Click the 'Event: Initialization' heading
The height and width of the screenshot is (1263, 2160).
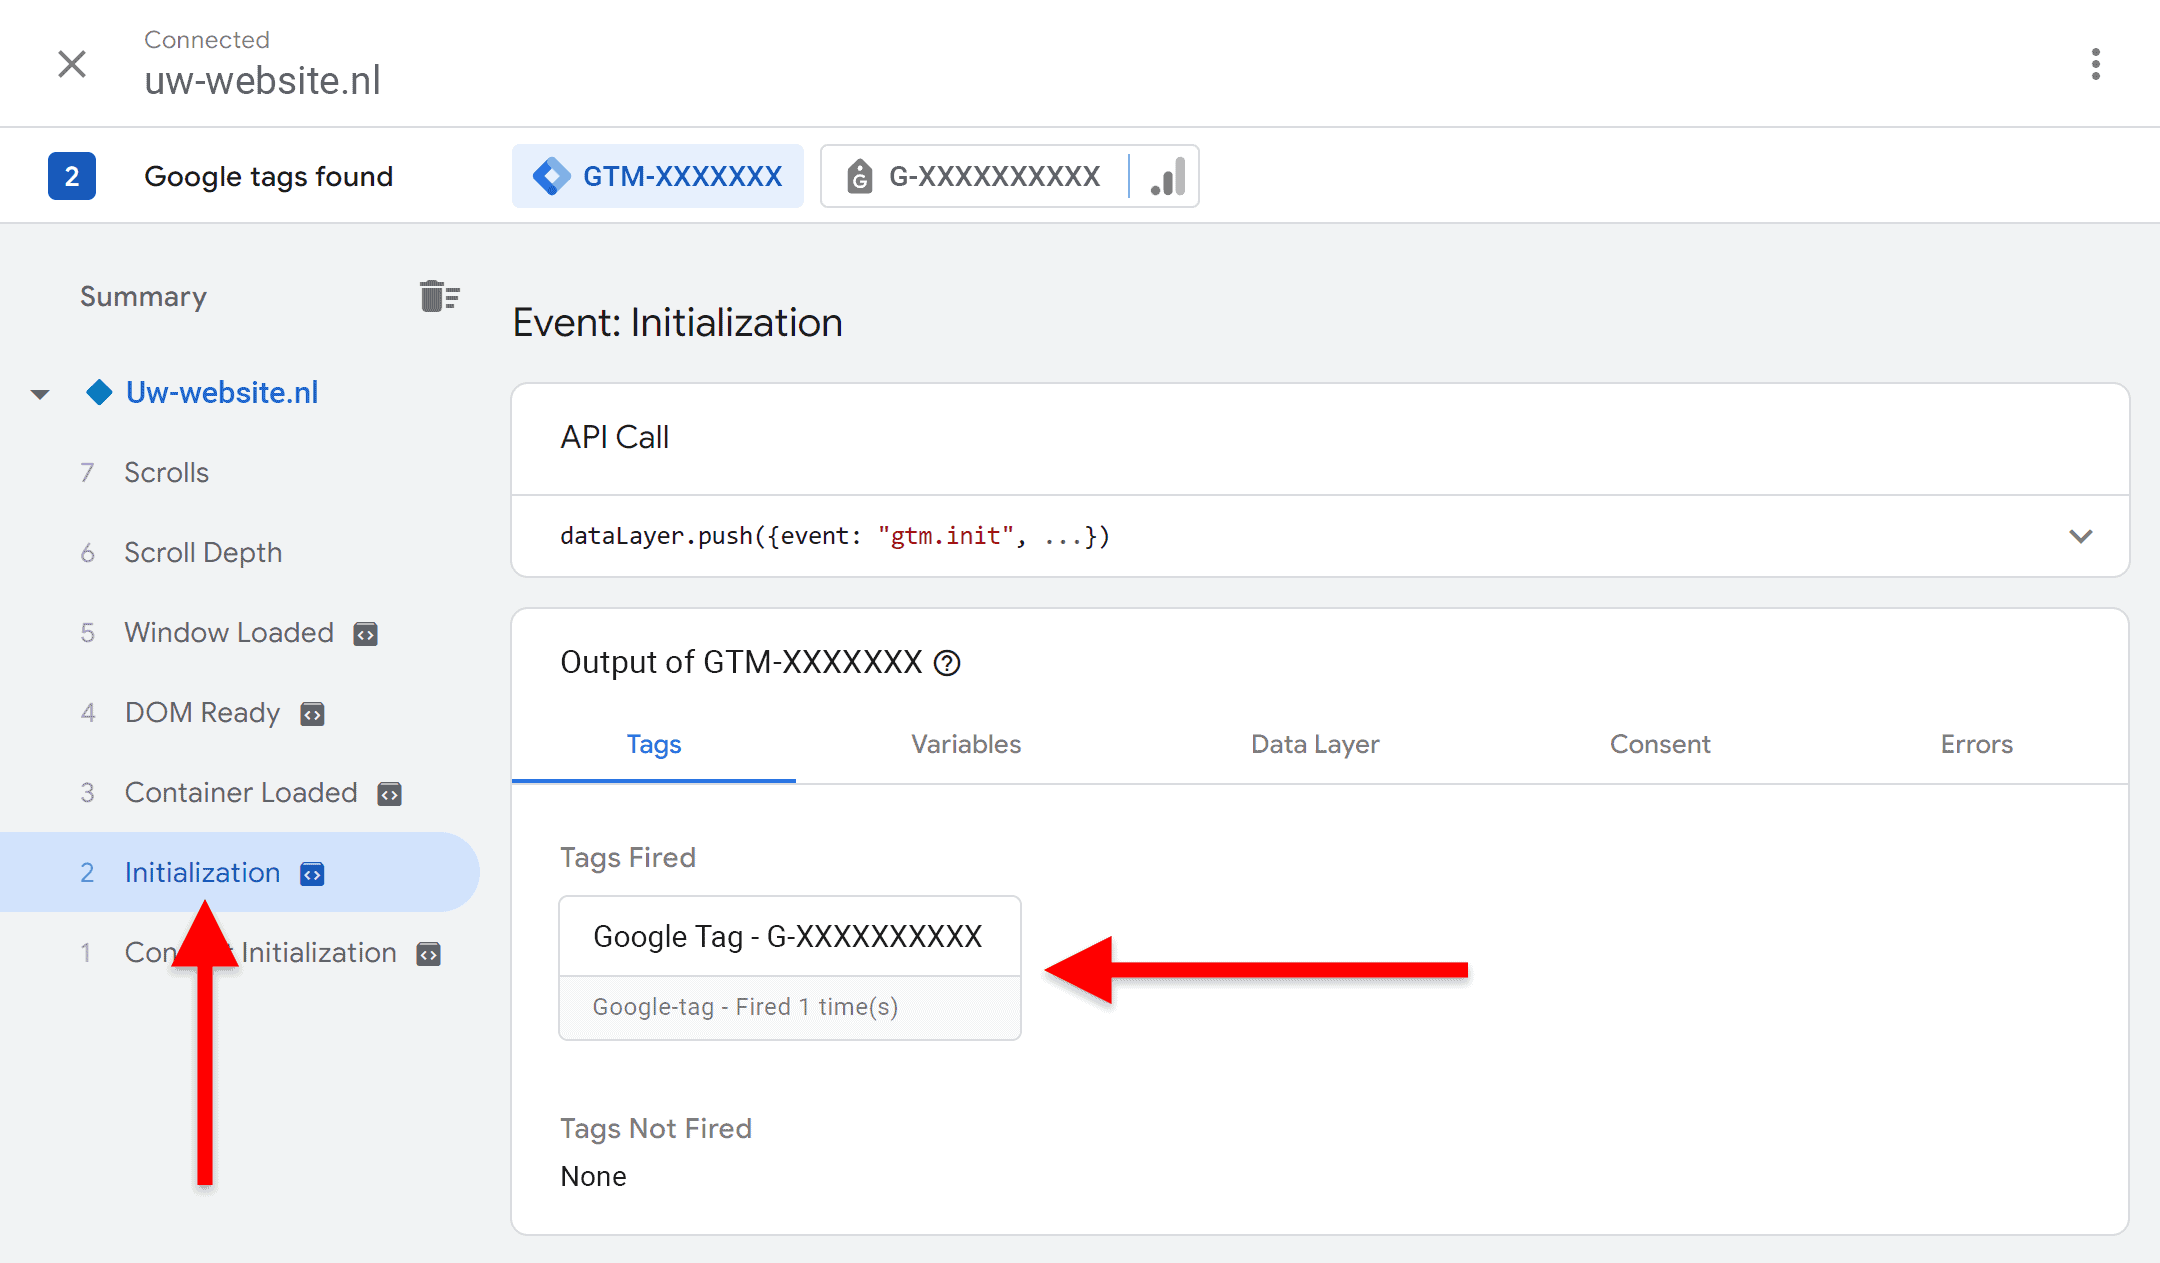(x=677, y=323)
